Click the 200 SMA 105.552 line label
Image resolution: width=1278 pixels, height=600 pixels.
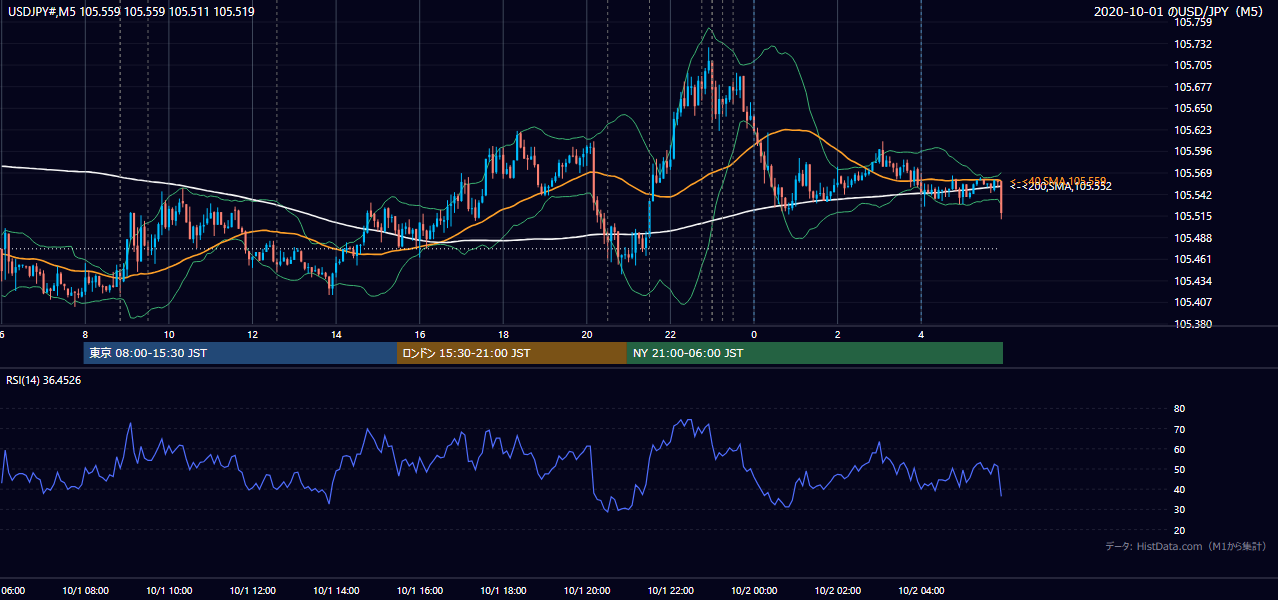click(1060, 187)
